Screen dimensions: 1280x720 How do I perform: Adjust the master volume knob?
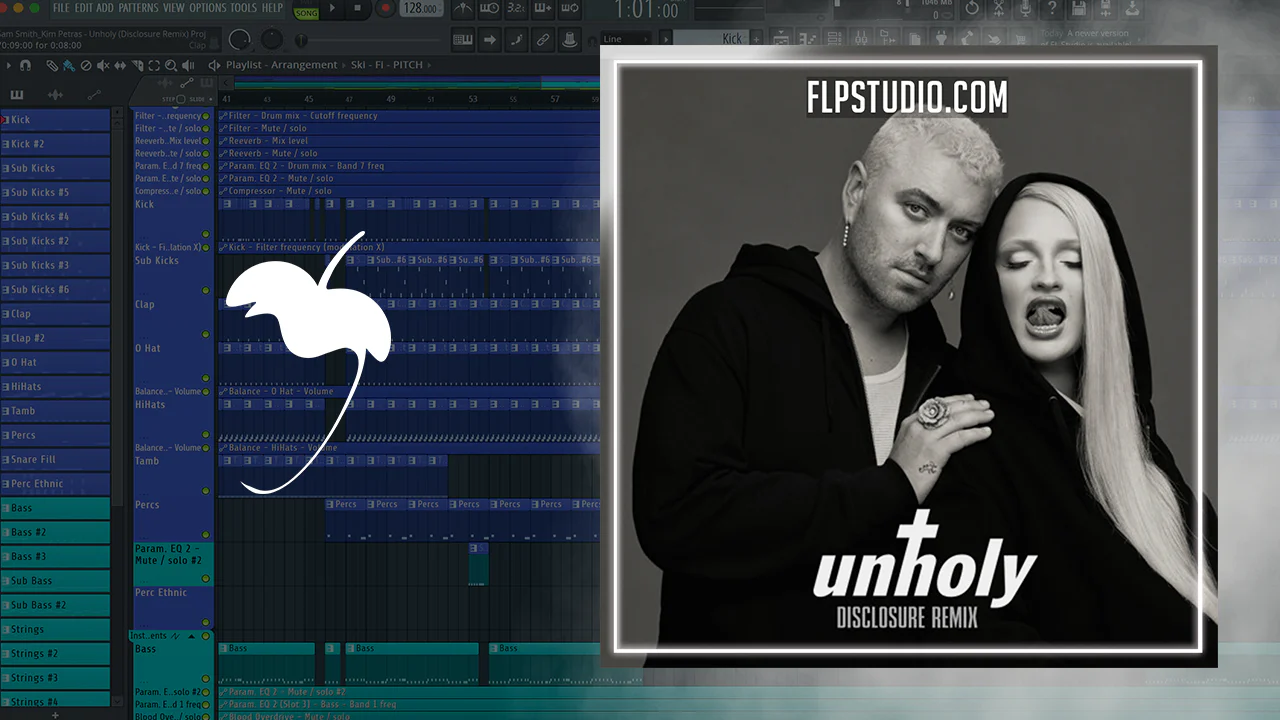point(240,40)
